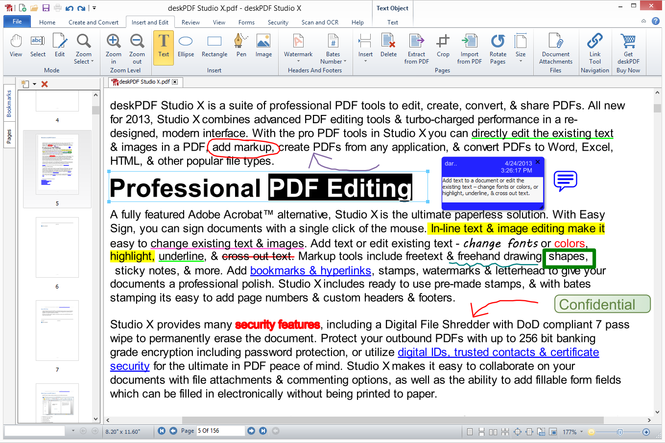Click the Redo arrow
Viewport: 665px width, 443px height.
click(x=81, y=8)
